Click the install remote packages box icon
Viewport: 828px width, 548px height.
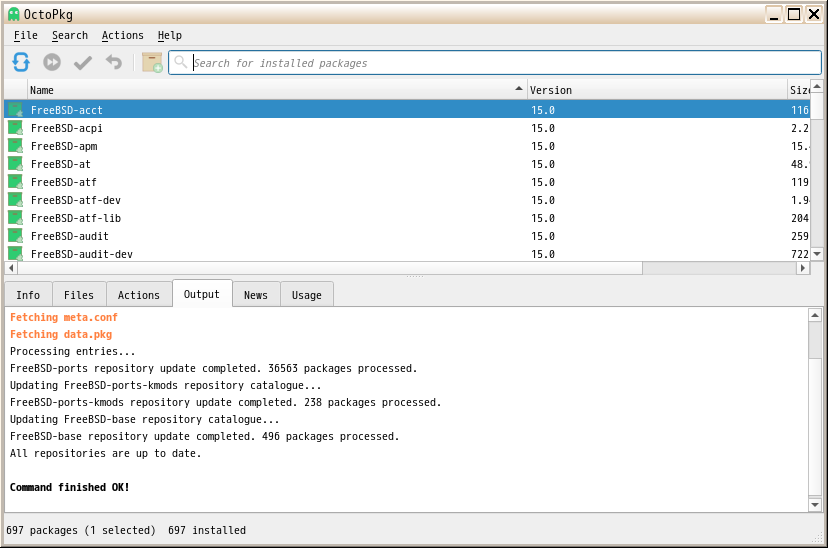pos(152,62)
